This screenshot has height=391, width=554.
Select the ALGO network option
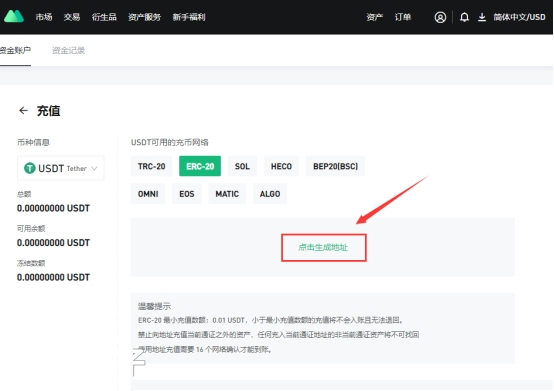(x=270, y=194)
